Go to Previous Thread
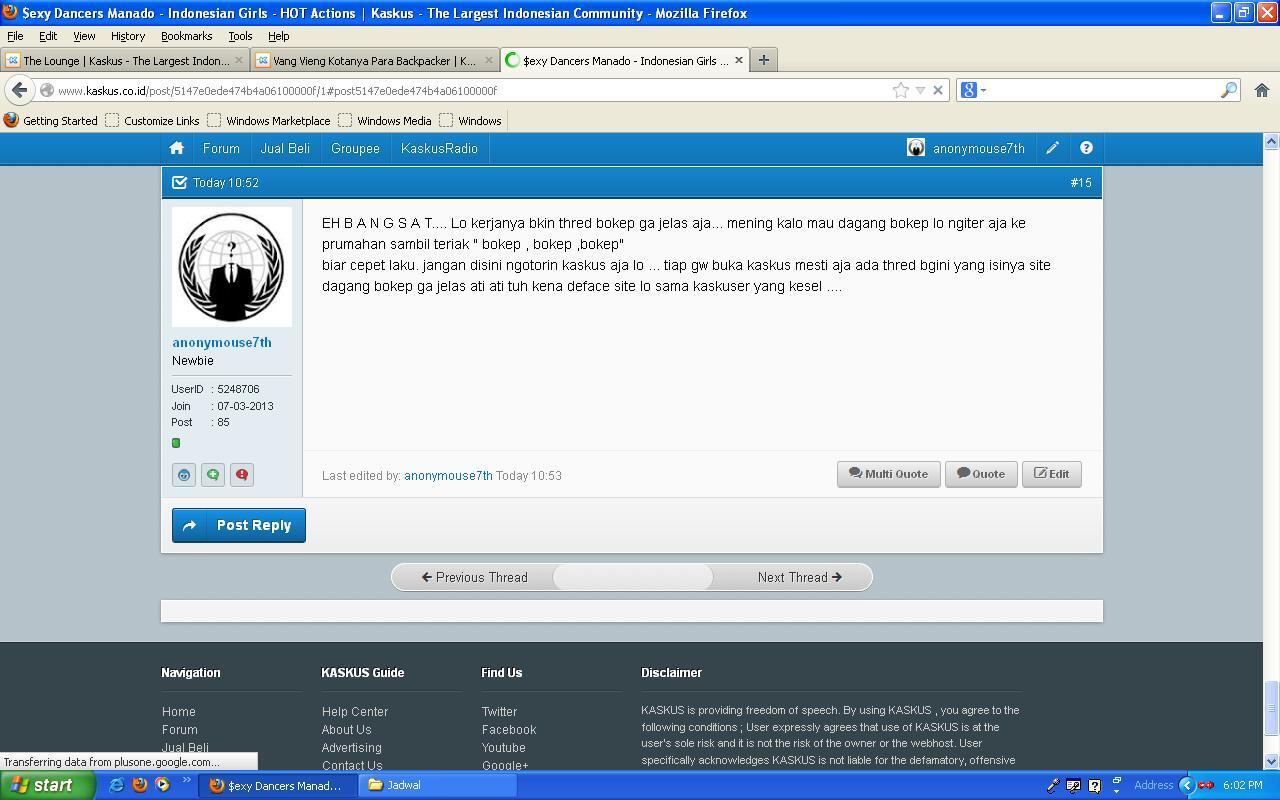This screenshot has width=1280, height=800. pos(474,577)
